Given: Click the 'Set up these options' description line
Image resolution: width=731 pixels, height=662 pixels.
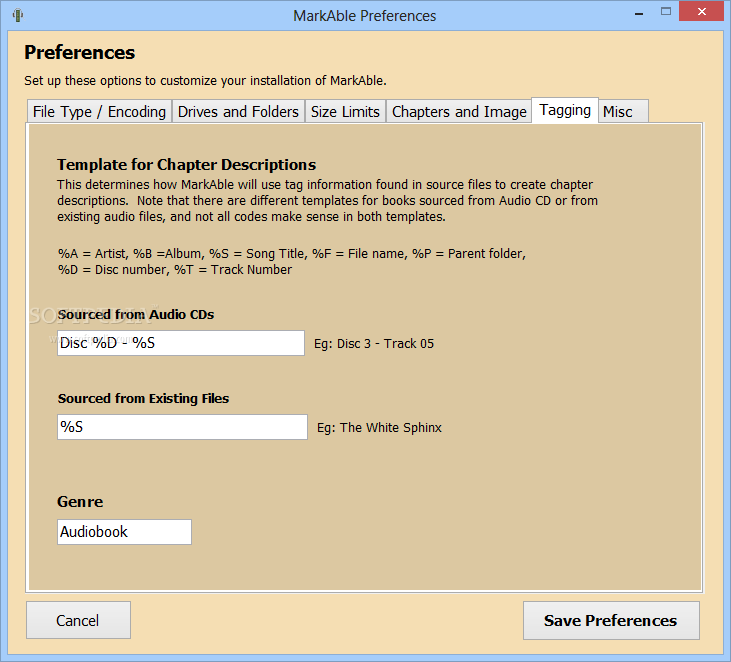Looking at the screenshot, I should coord(206,81).
